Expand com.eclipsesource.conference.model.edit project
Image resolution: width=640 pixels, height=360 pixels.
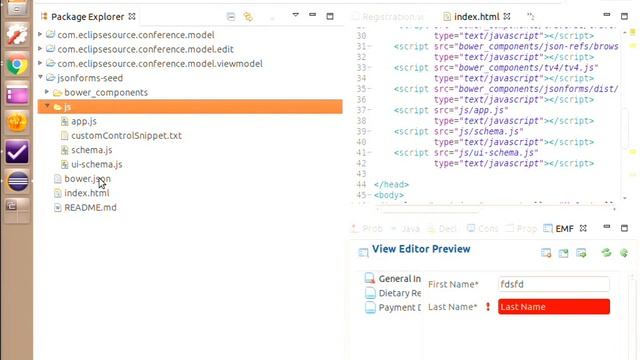click(40, 49)
